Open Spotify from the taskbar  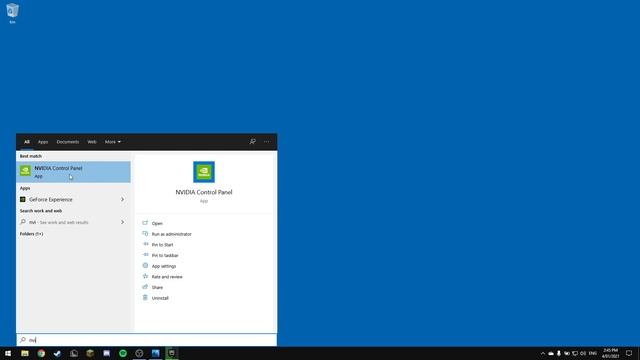123,353
